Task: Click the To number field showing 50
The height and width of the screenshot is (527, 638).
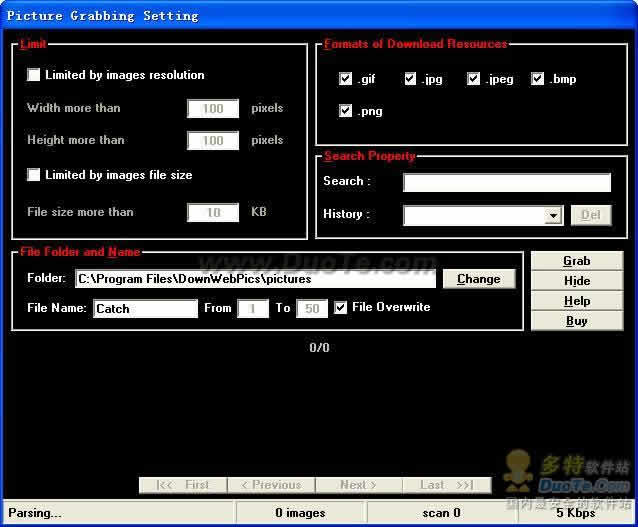Action: point(312,308)
